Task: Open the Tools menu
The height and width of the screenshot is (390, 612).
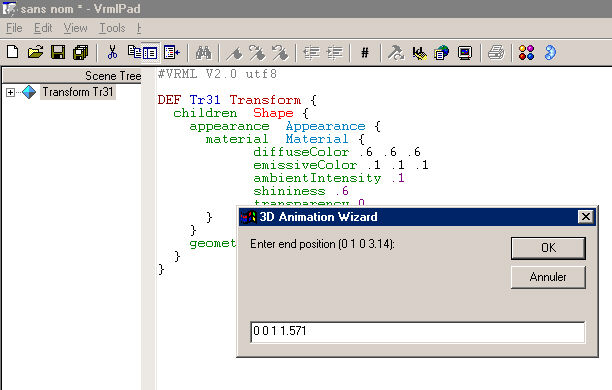Action: (112, 28)
